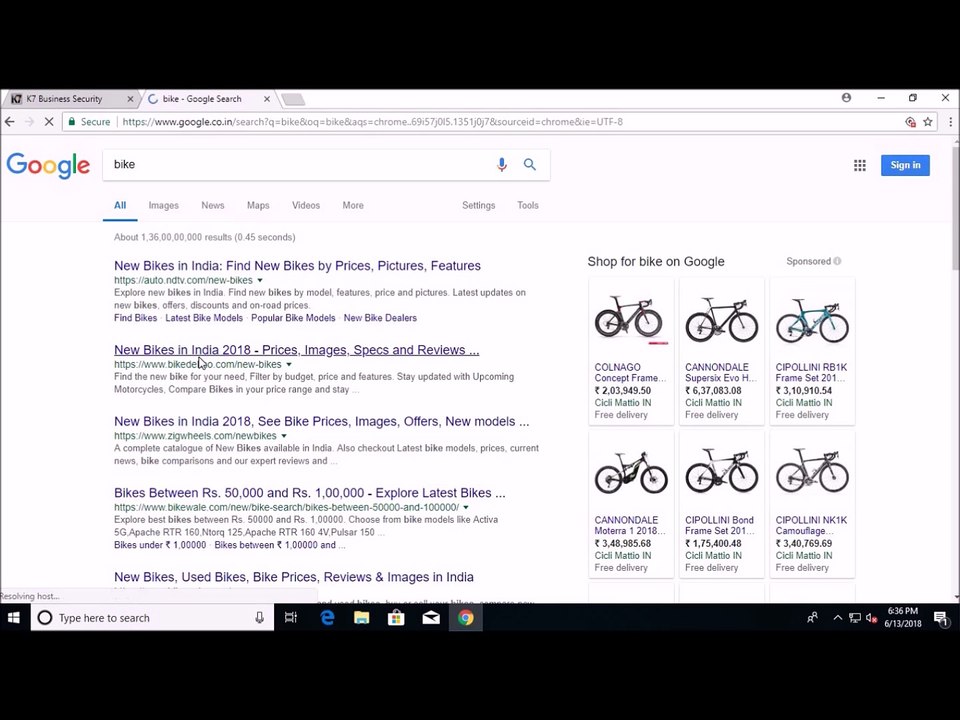
Task: Click Popular Bike Models sitelink
Action: pos(293,318)
